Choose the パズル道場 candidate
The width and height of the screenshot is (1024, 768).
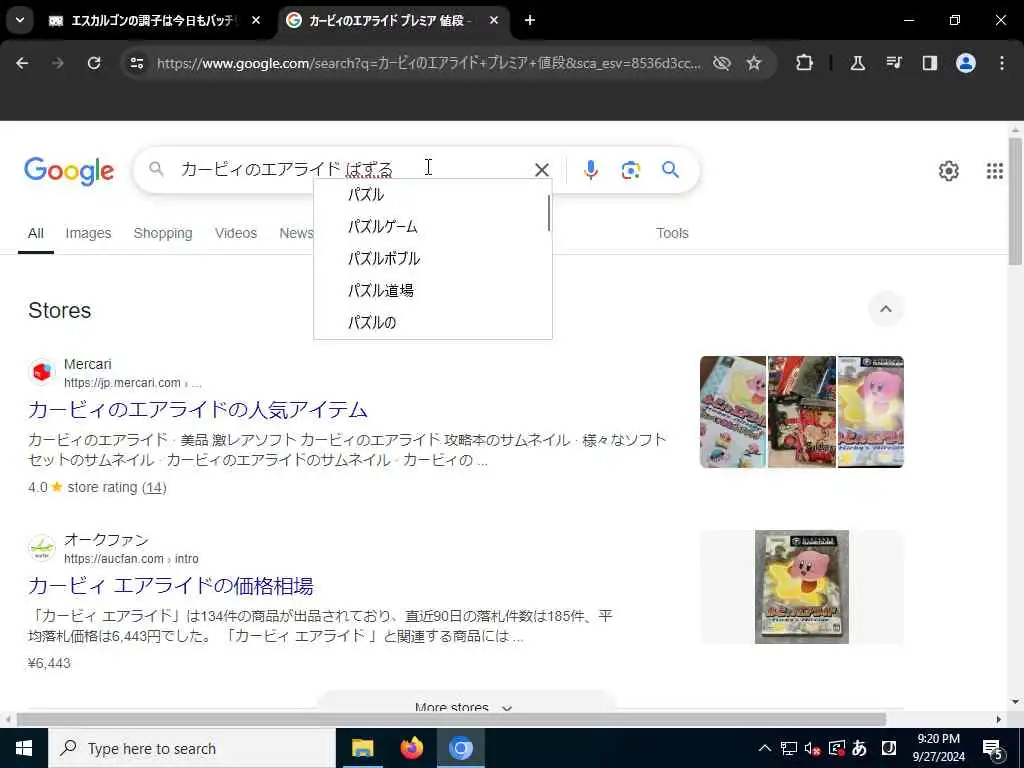coord(431,291)
